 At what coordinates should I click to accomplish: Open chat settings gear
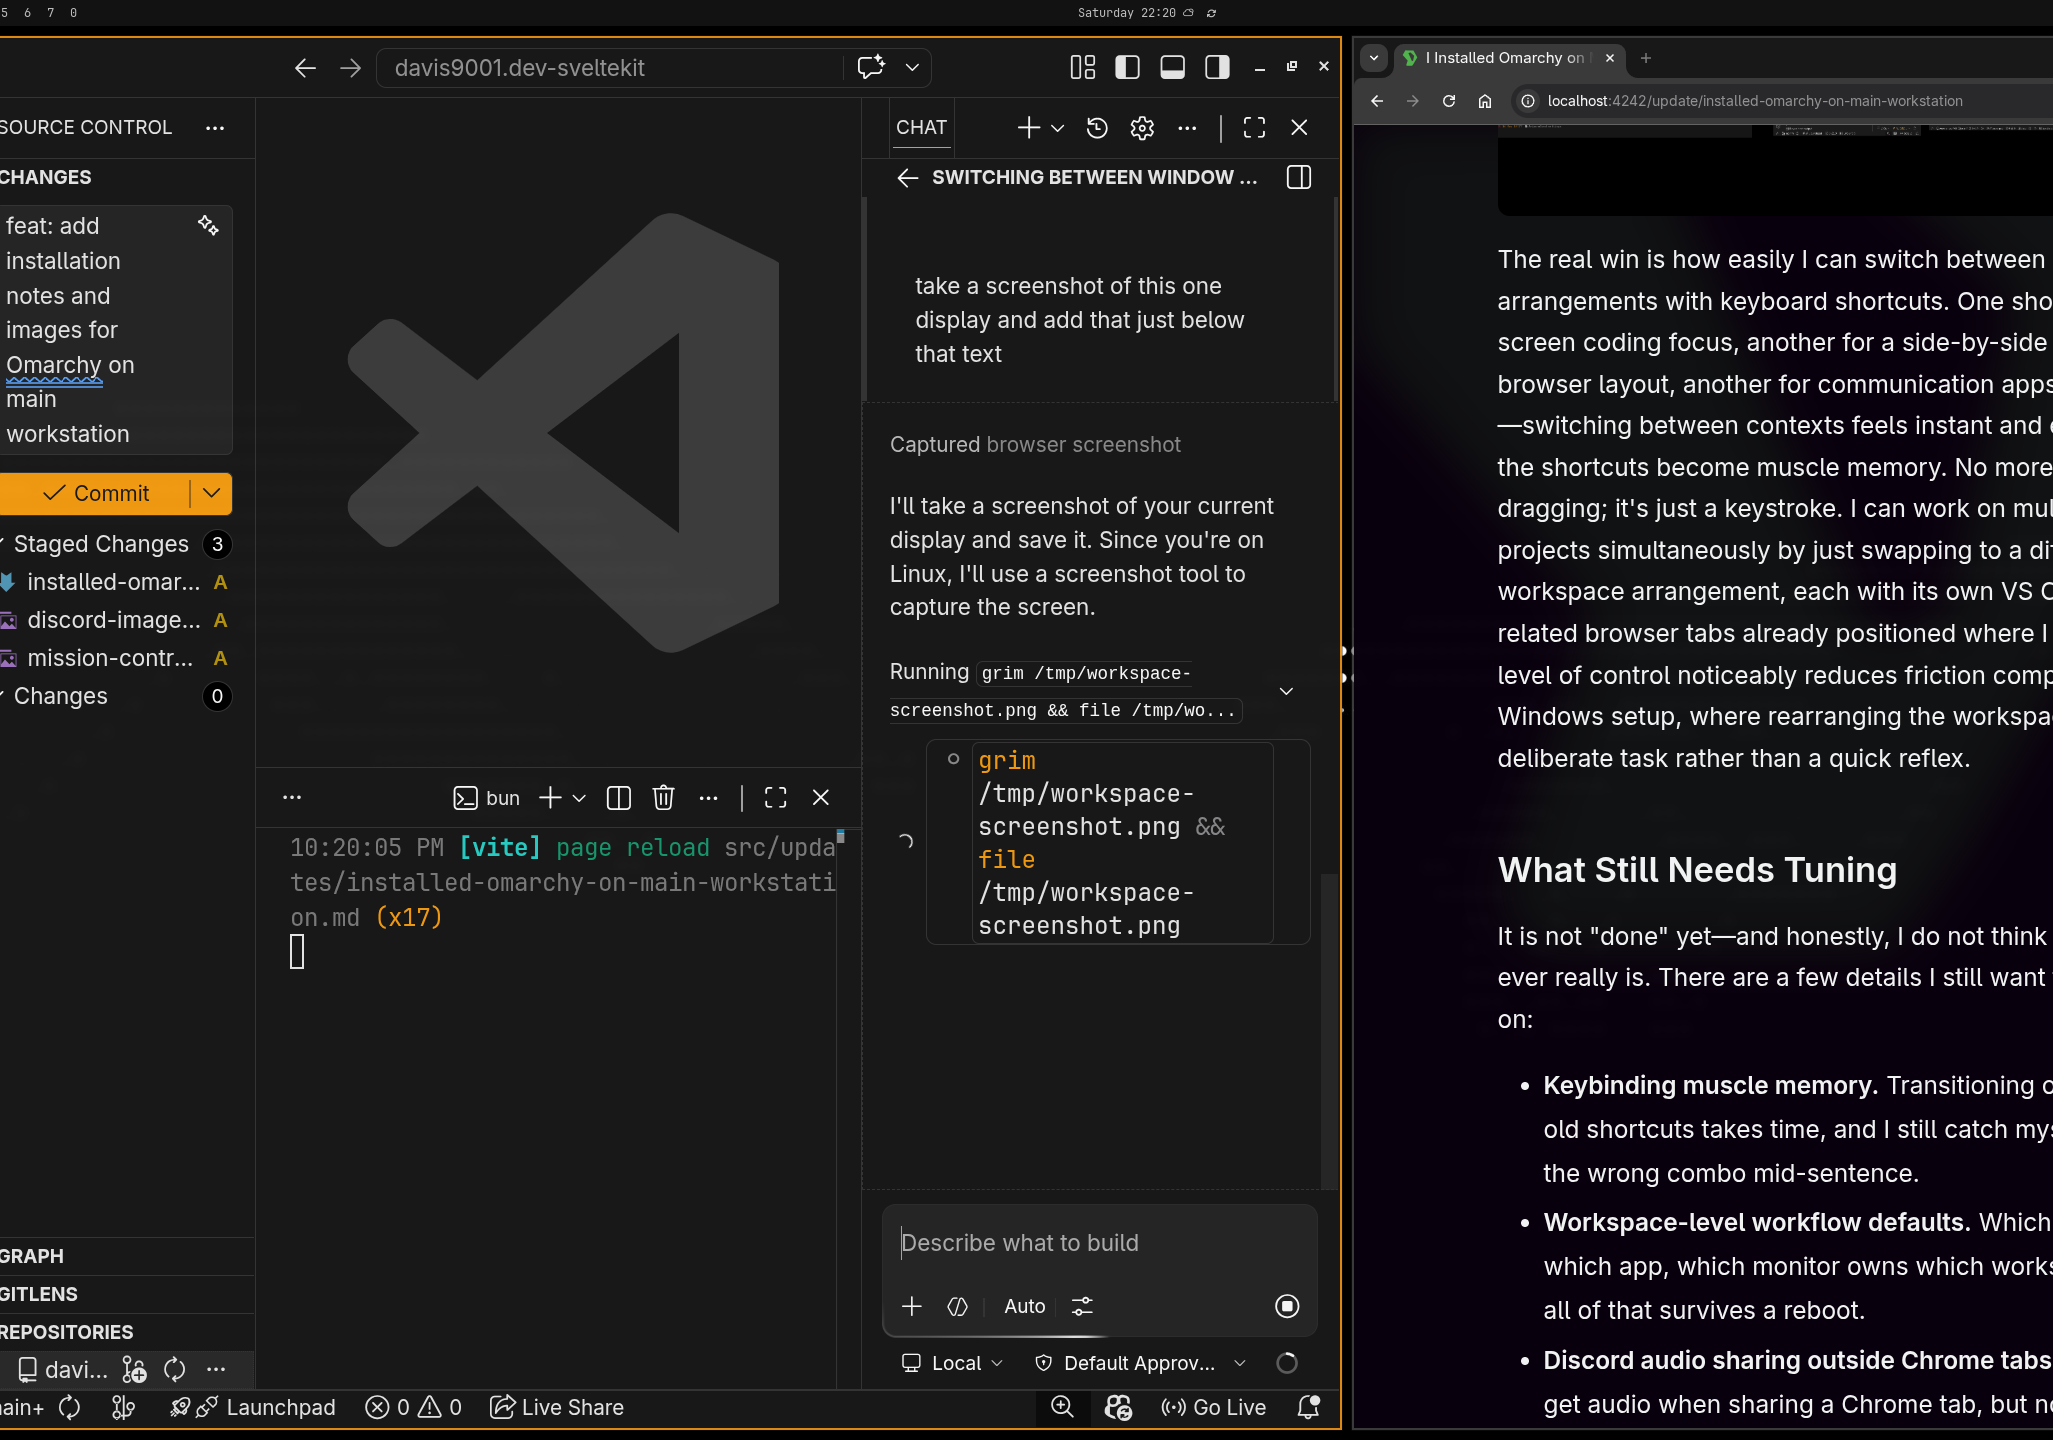click(1142, 127)
